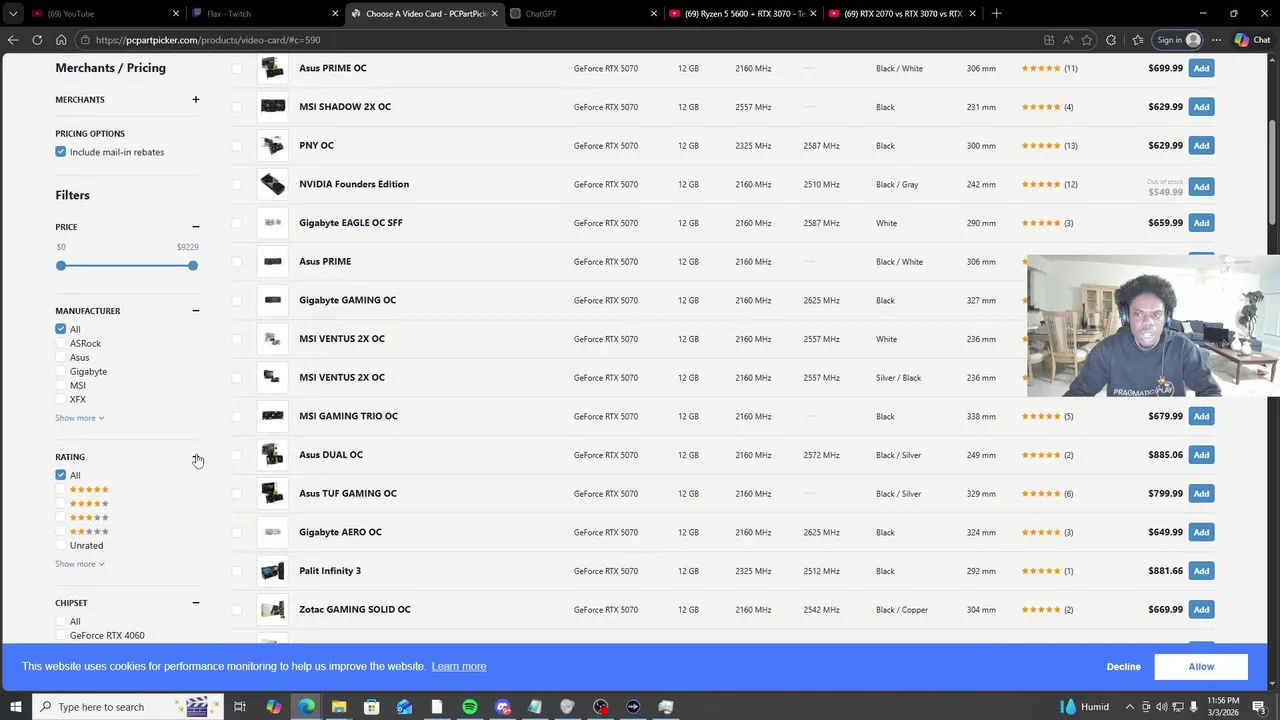Check the MSI manufacturer filter
This screenshot has width=1280, height=720.
[x=61, y=385]
